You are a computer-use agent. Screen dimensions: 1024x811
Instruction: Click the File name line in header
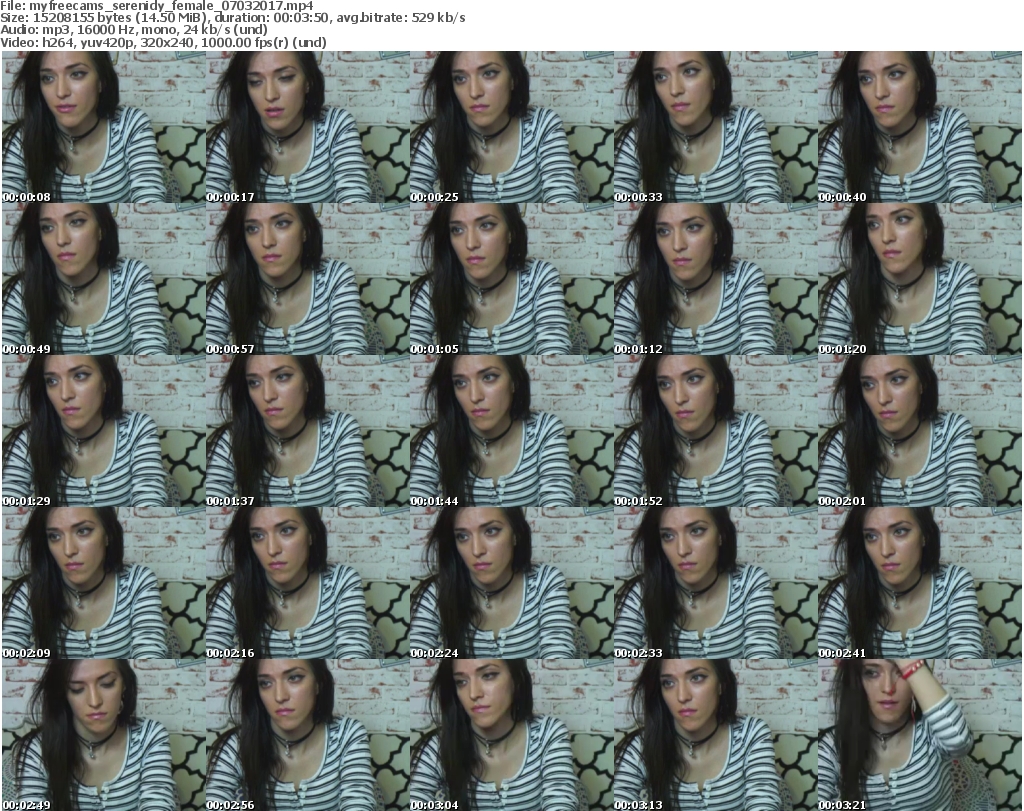coord(157,6)
